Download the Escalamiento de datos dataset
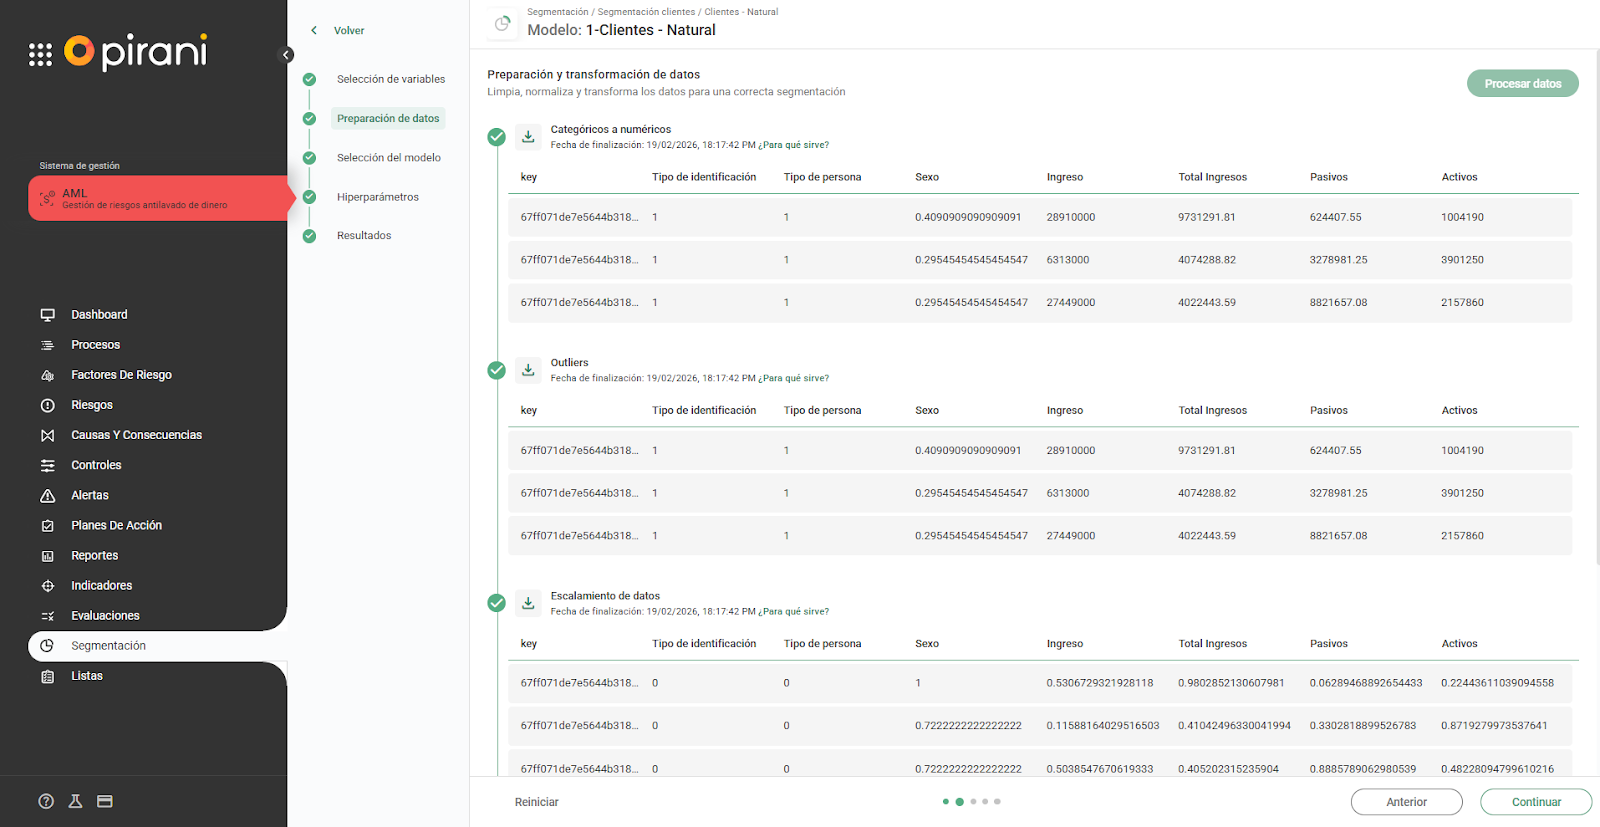Viewport: 1600px width, 827px height. tap(528, 603)
